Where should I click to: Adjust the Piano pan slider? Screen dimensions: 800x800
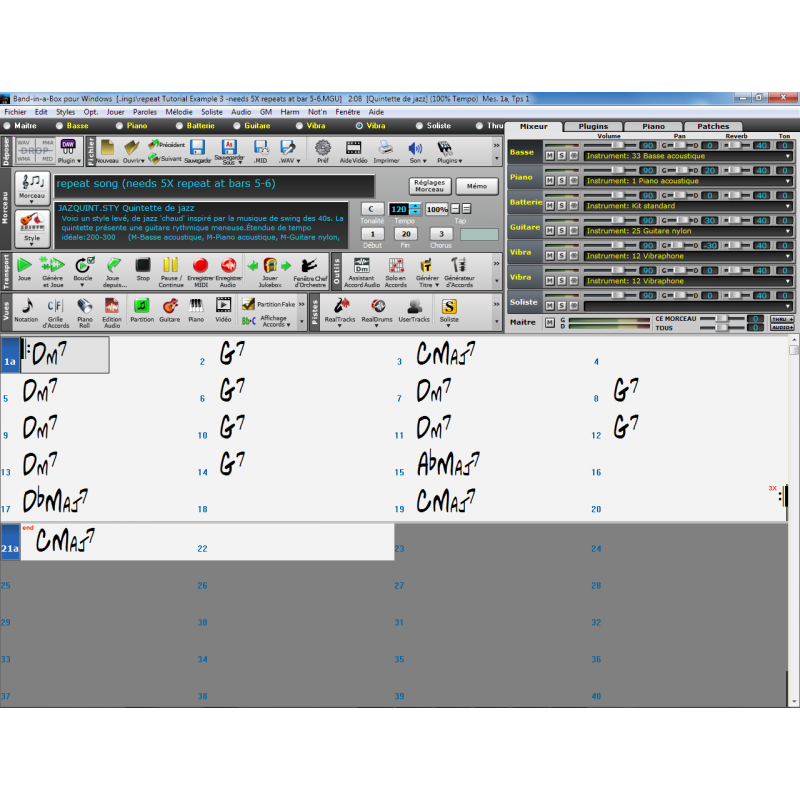click(x=680, y=170)
